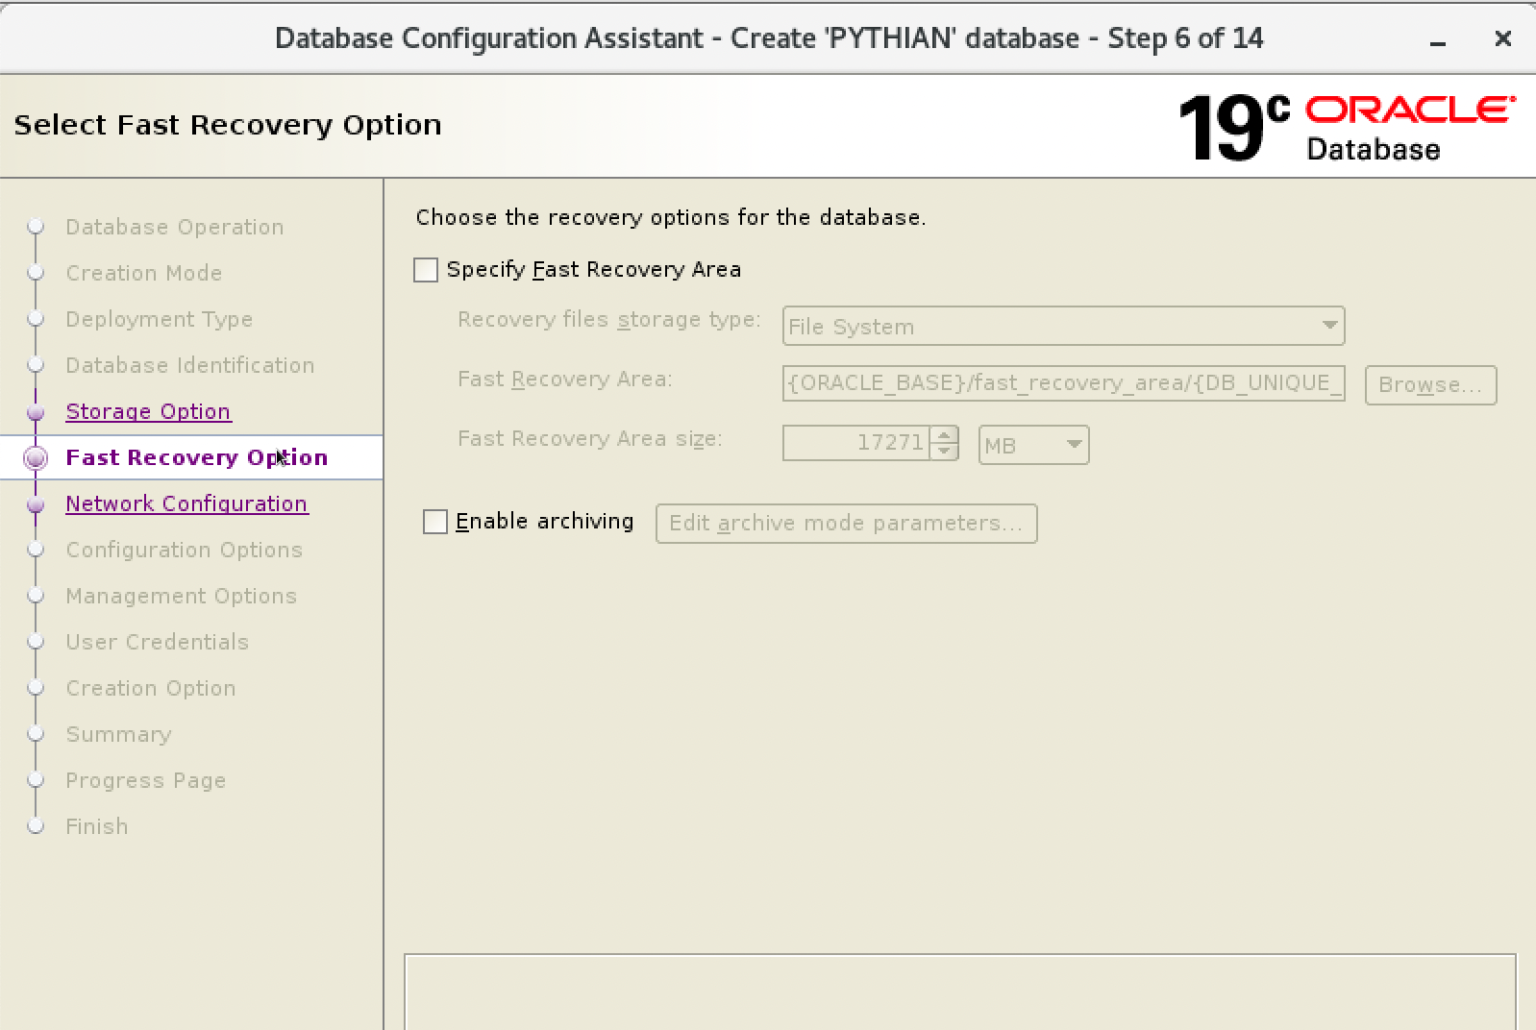Click the Fast Recovery Area path field
Viewport: 1536px width, 1030px height.
tap(1063, 383)
